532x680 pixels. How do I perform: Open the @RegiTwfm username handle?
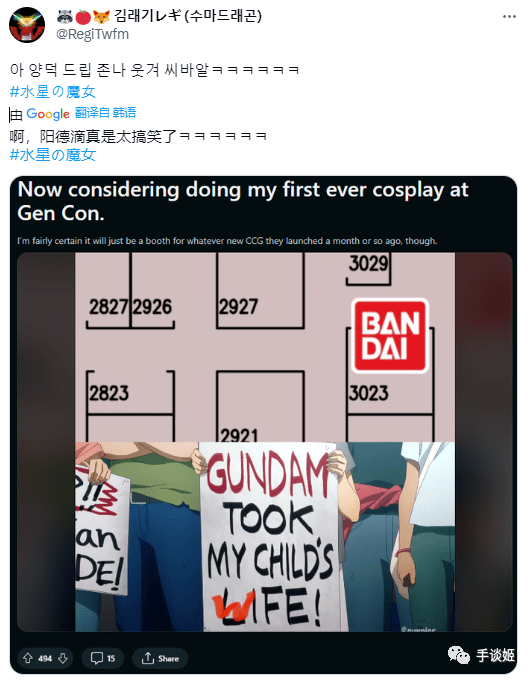click(92, 34)
